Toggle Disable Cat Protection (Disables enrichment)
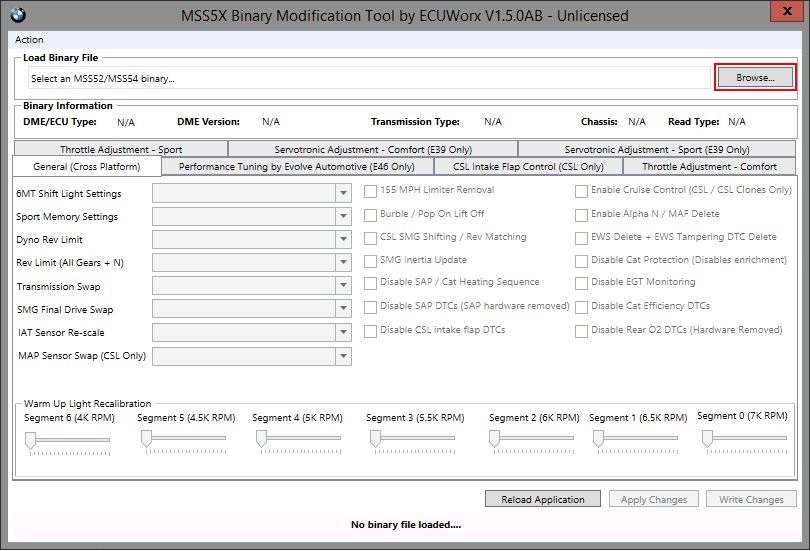Viewport: 810px width, 551px height. 581,261
